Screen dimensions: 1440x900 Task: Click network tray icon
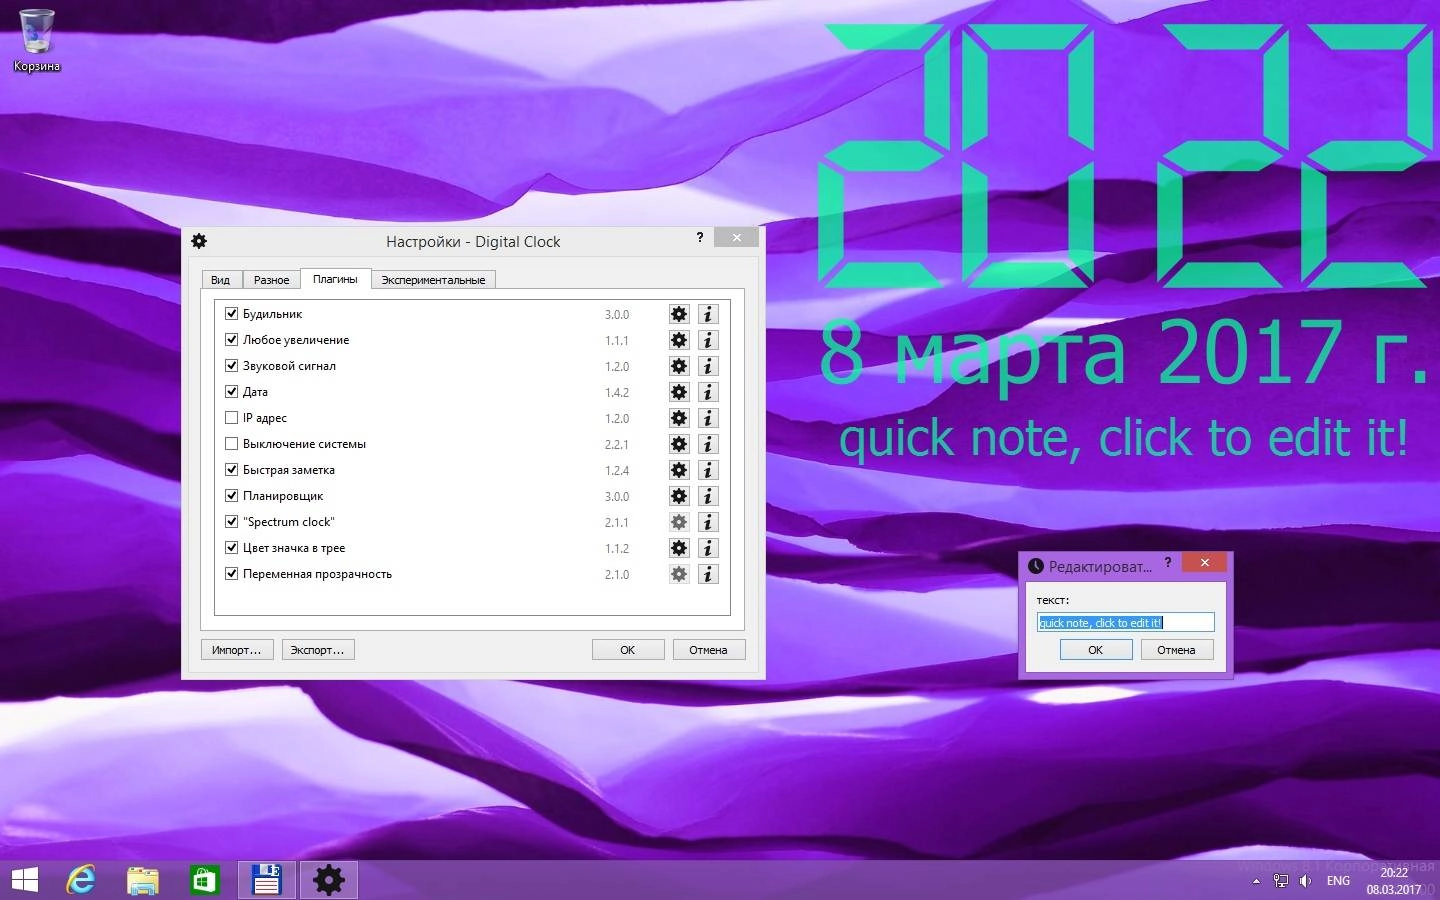click(1281, 881)
